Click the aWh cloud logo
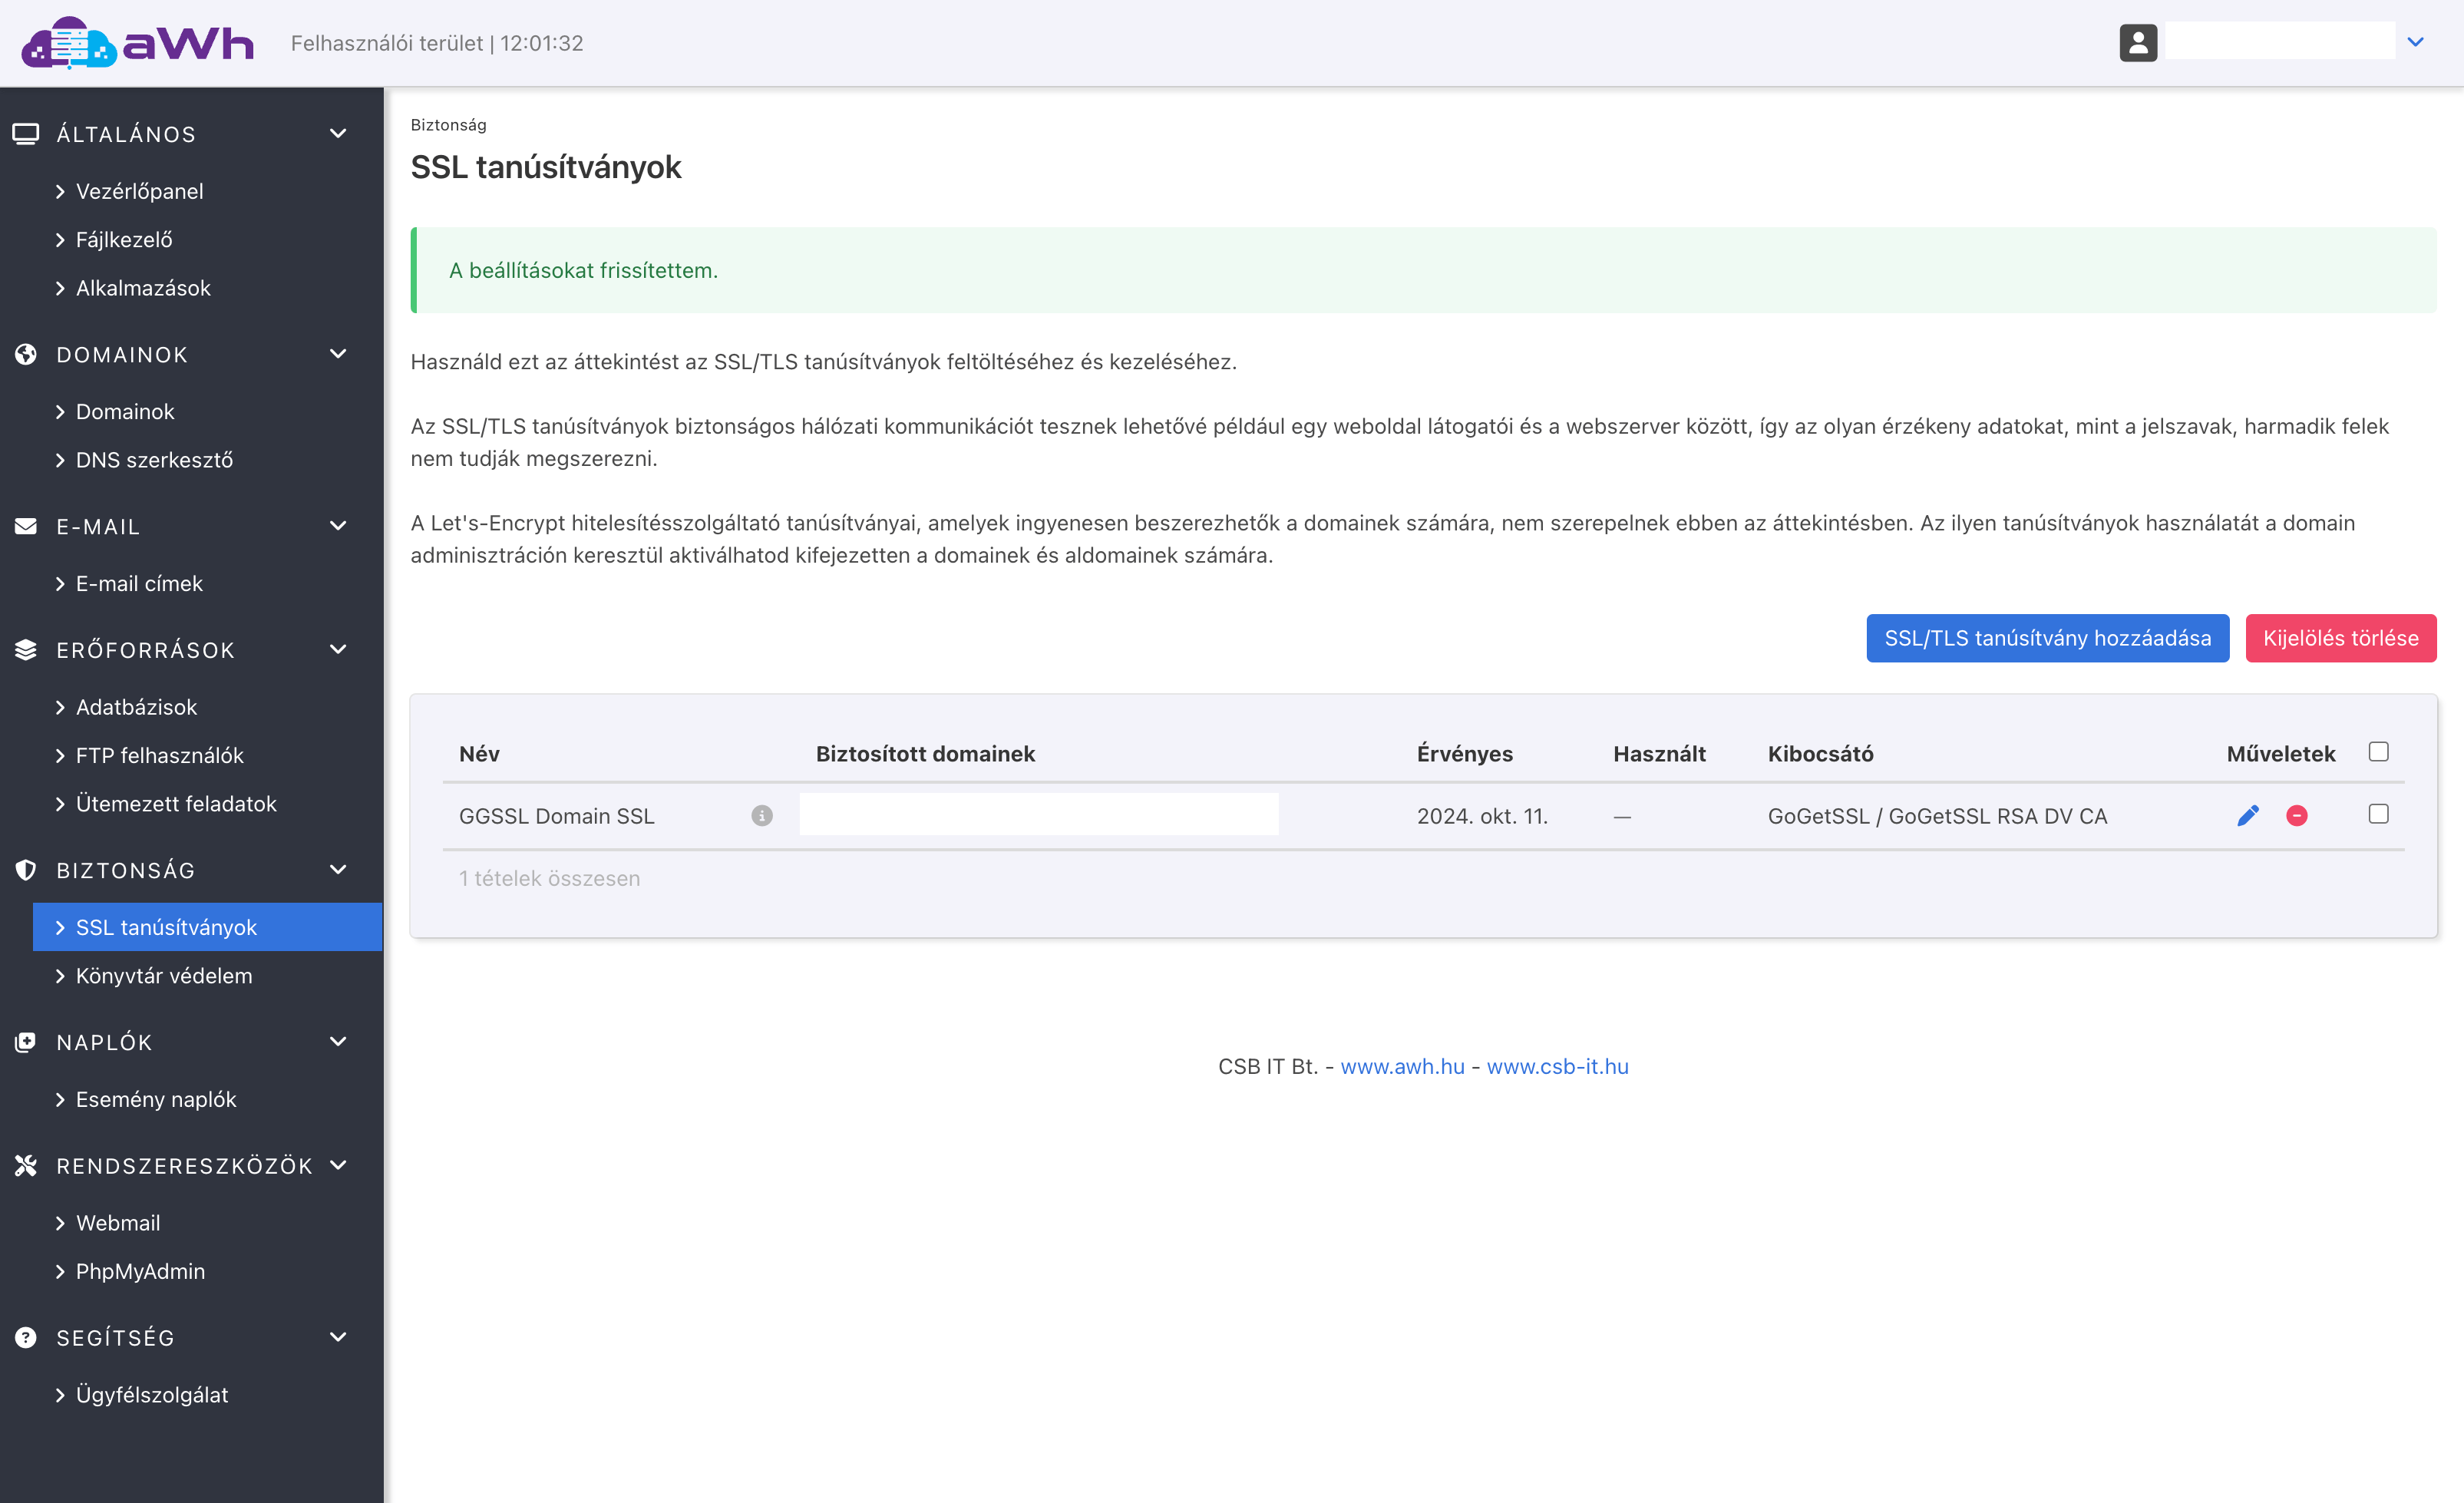2464x1503 pixels. (138, 43)
